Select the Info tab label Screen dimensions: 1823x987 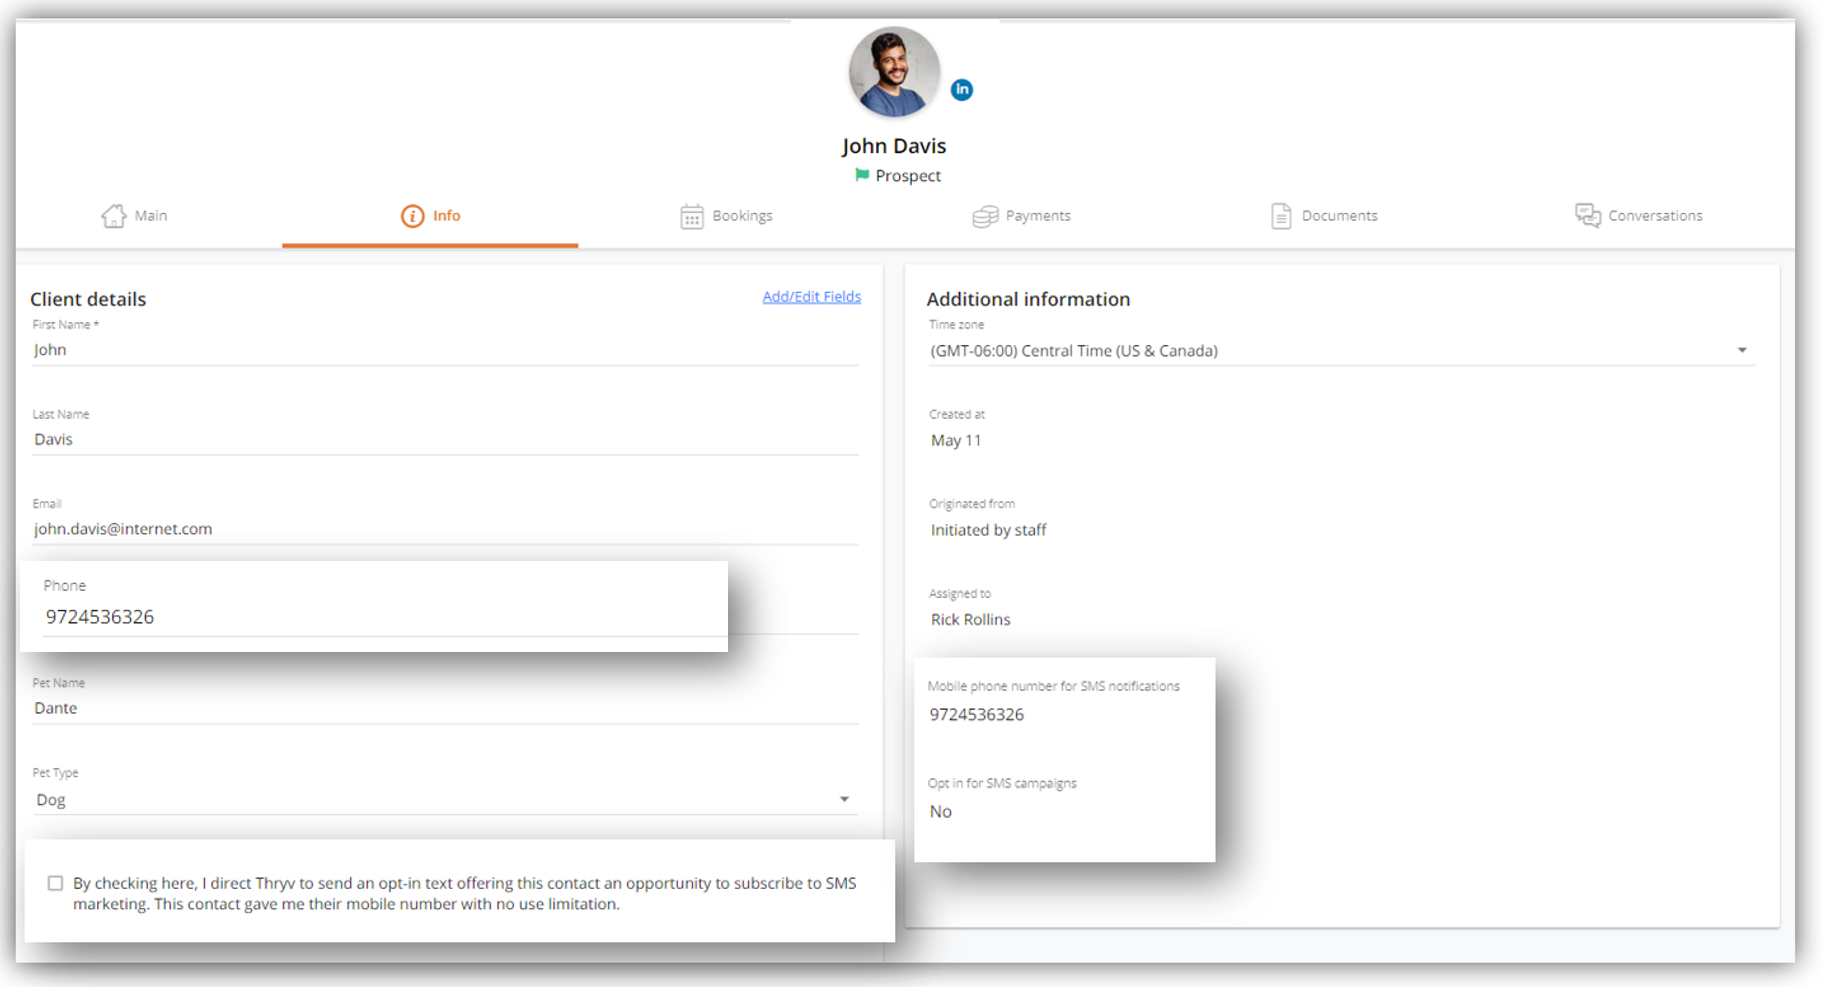tap(446, 216)
